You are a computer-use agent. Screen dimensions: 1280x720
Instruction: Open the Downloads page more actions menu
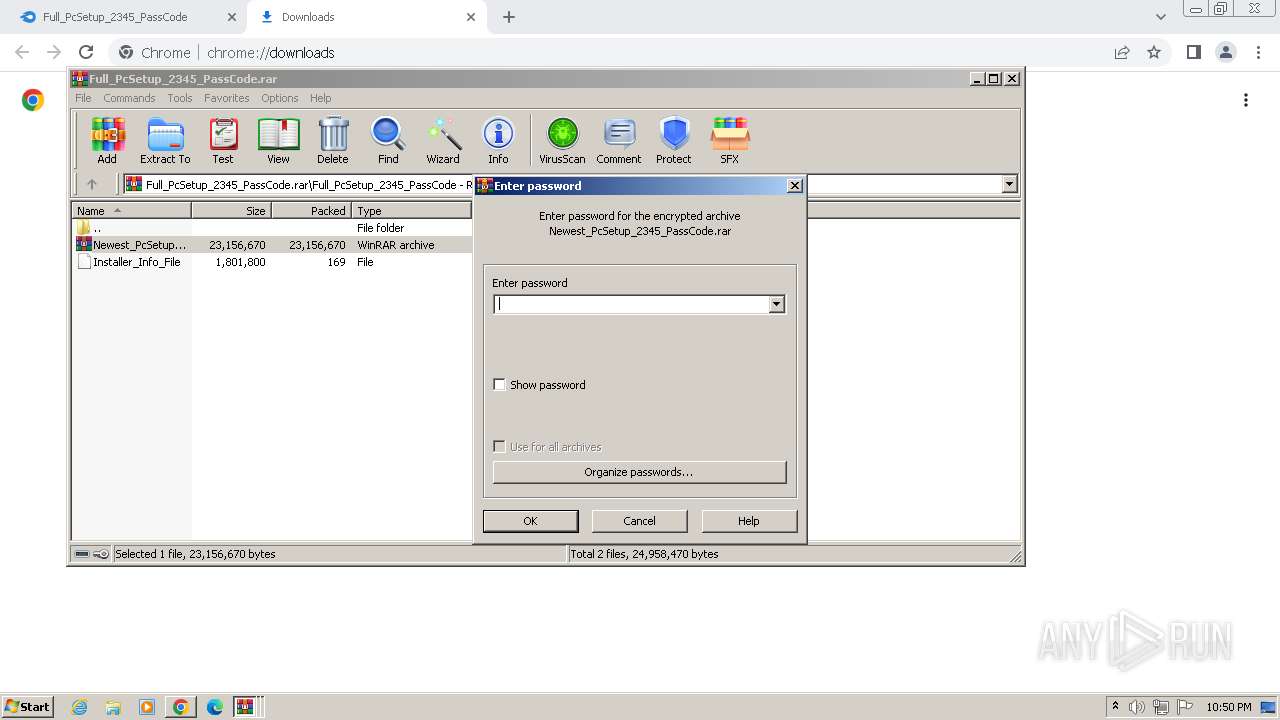1246,100
